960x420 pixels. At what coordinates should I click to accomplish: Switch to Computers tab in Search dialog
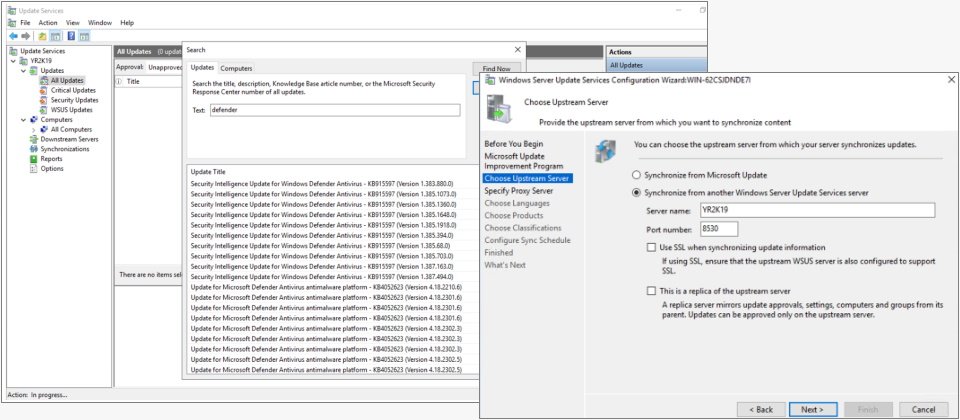(236, 68)
